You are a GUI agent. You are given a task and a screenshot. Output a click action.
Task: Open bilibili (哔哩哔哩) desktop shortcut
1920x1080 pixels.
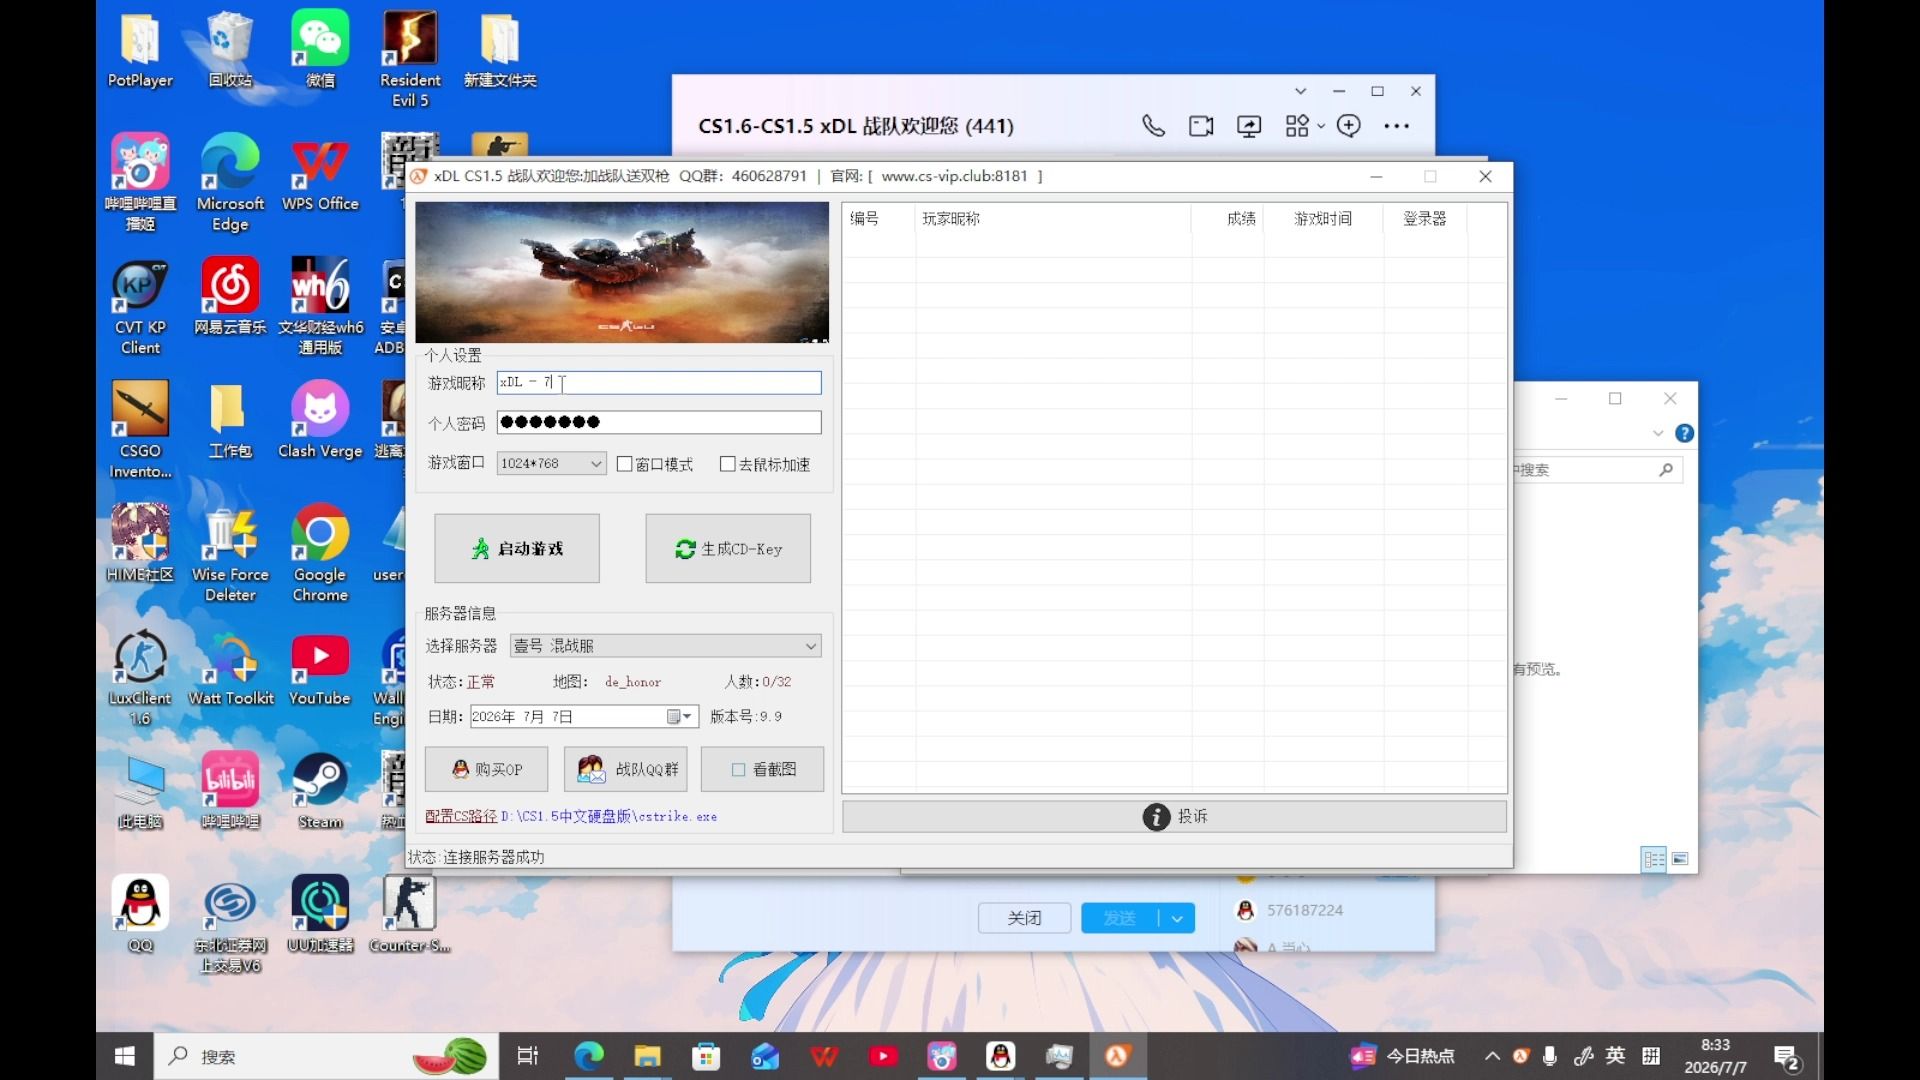pyautogui.click(x=230, y=792)
